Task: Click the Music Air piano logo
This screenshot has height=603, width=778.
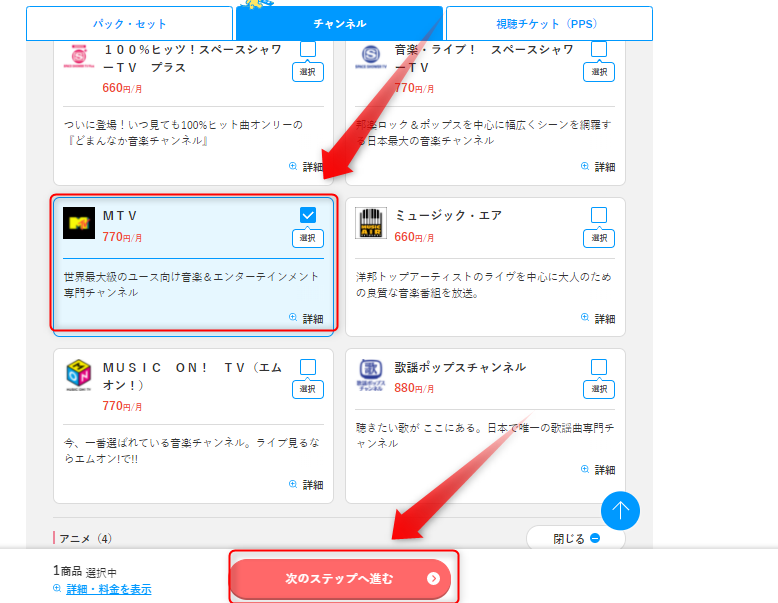Action: pos(371,223)
